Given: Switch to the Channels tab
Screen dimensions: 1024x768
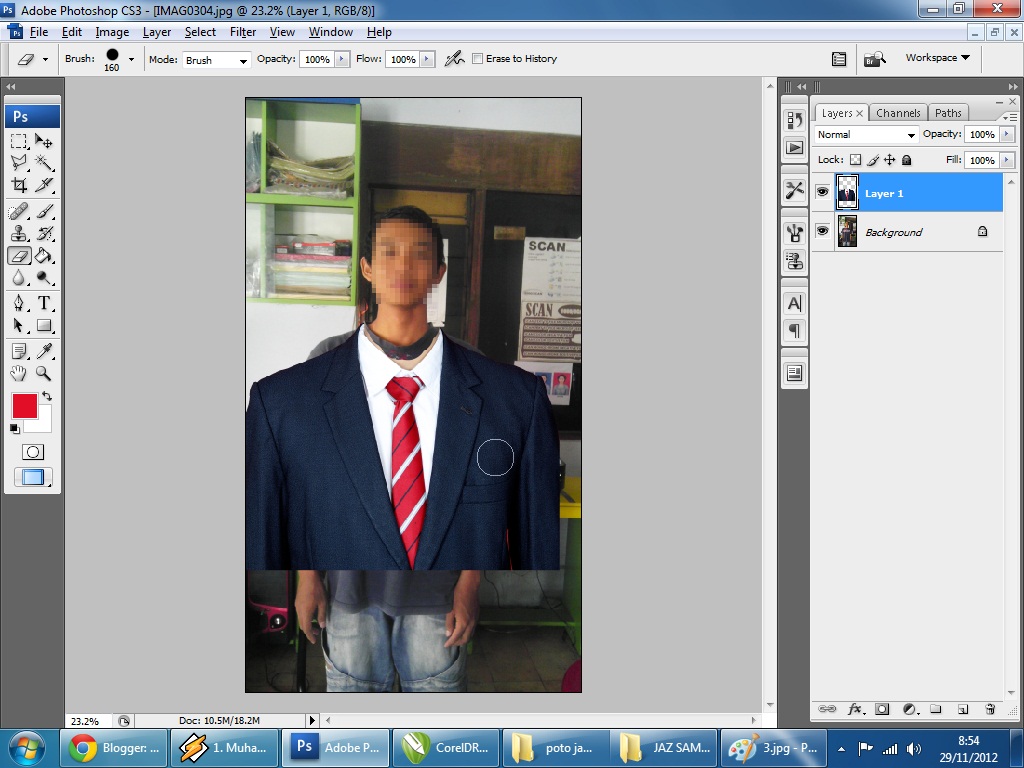Looking at the screenshot, I should click(x=898, y=113).
